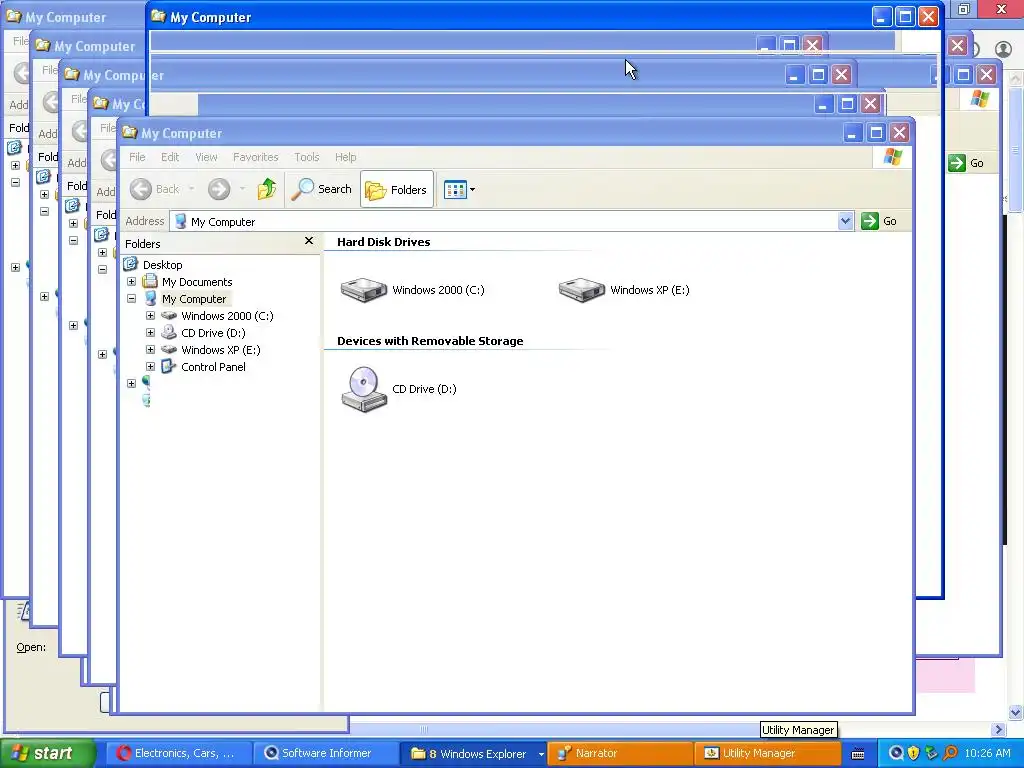Click Go button in background window at right

(x=967, y=163)
